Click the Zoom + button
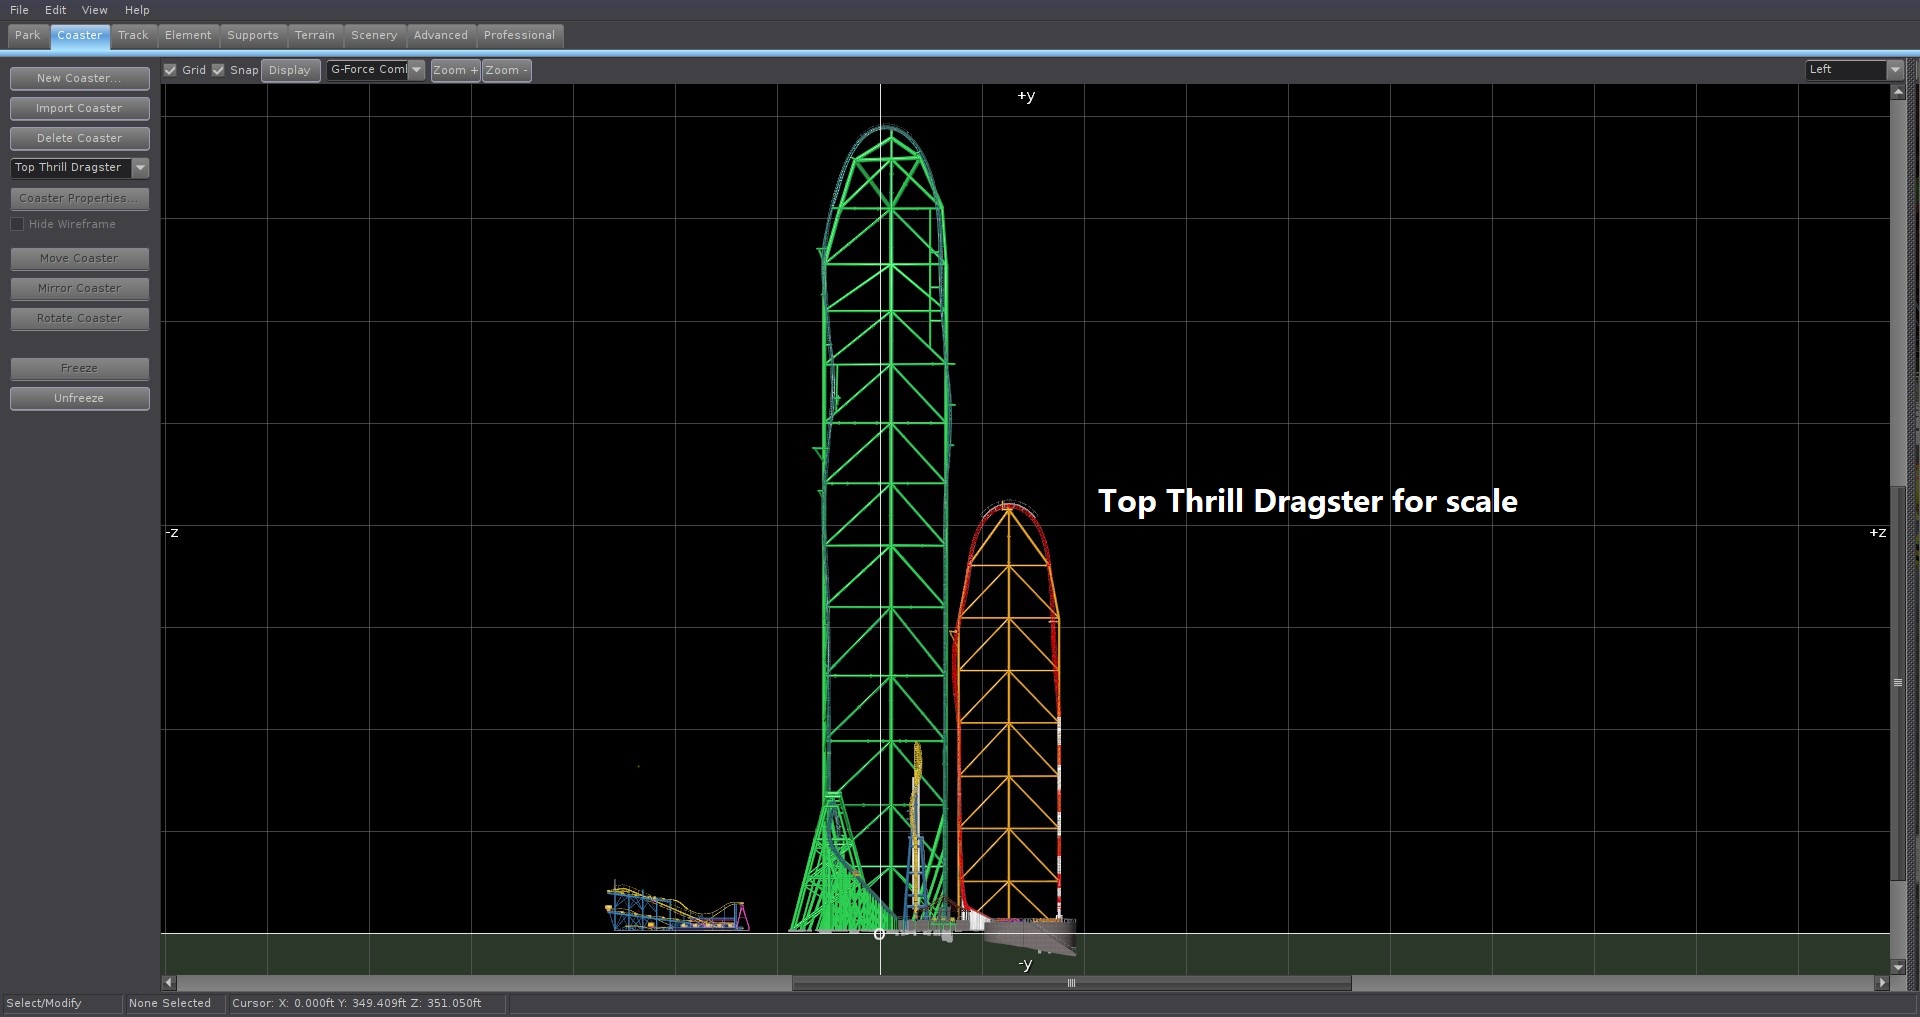Image resolution: width=1920 pixels, height=1017 pixels. (x=456, y=70)
